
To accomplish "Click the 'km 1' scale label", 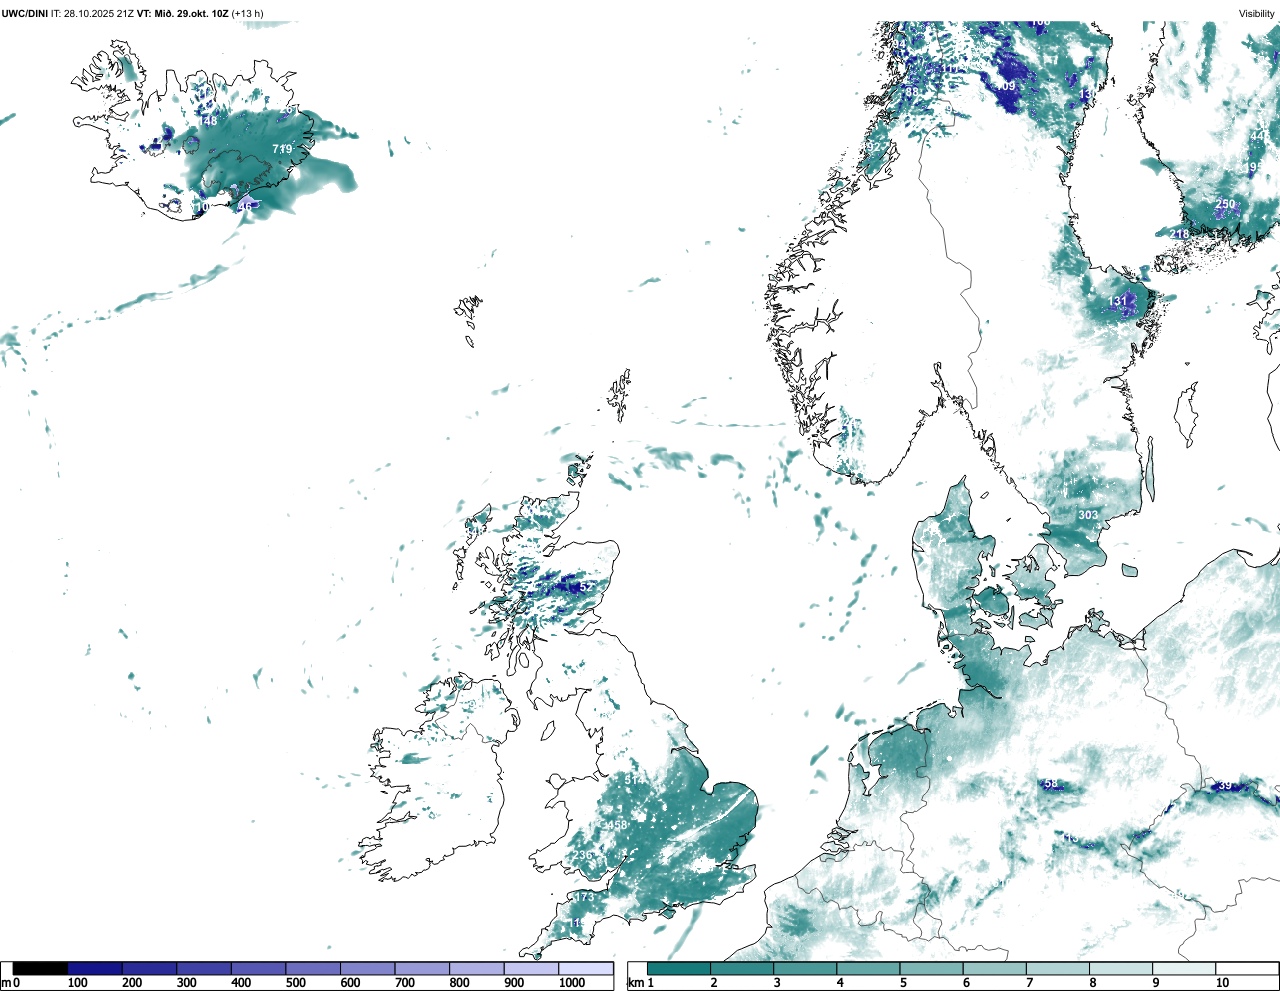I will click(x=641, y=983).
